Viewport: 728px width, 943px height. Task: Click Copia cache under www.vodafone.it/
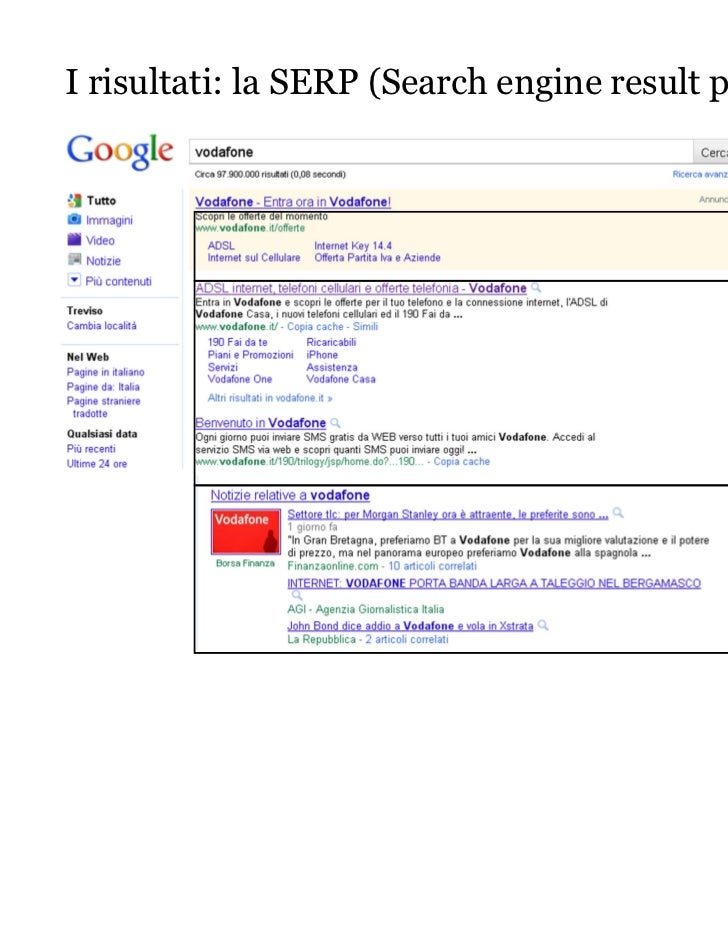click(315, 327)
